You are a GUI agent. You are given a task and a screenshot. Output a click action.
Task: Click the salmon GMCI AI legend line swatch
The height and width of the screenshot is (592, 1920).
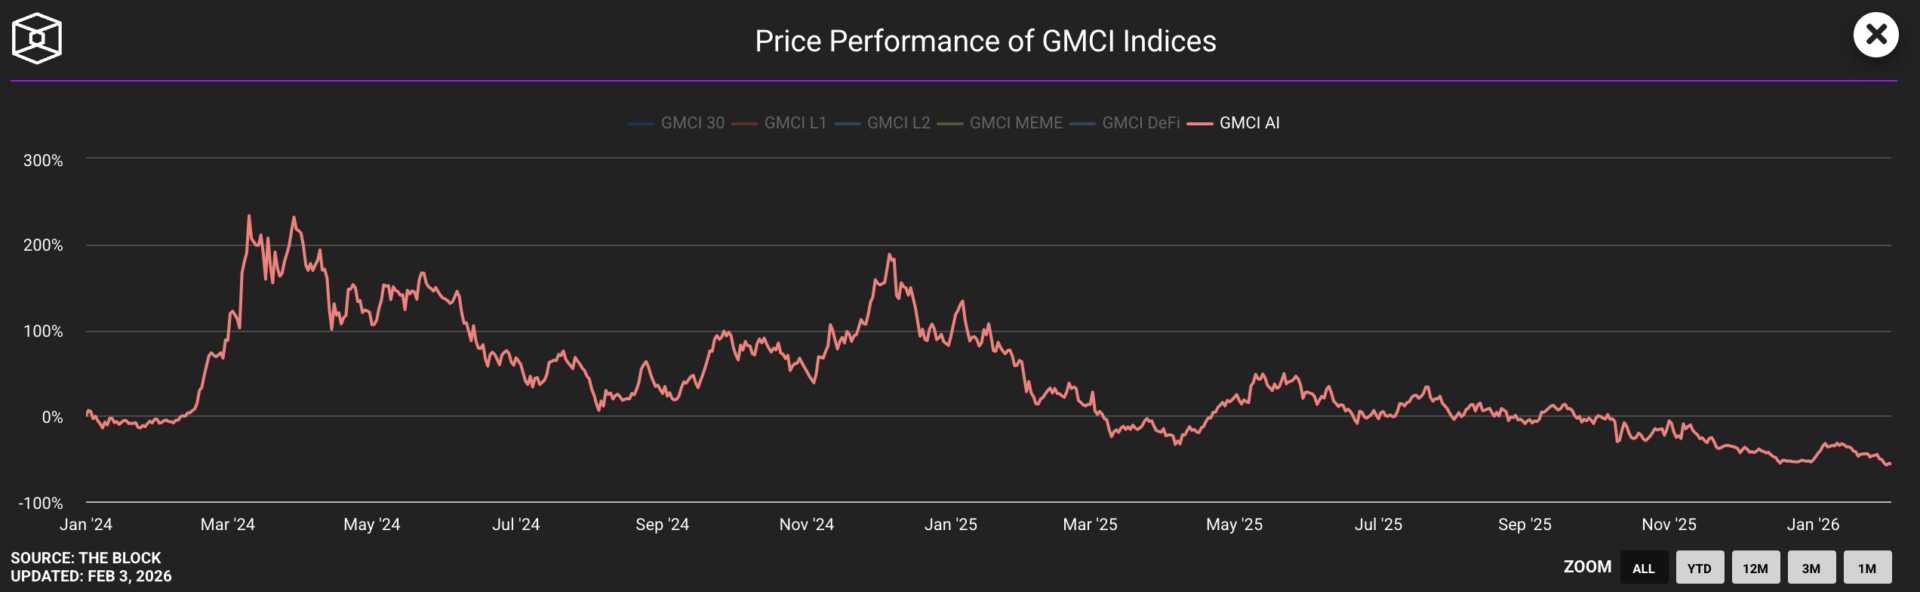click(1200, 124)
